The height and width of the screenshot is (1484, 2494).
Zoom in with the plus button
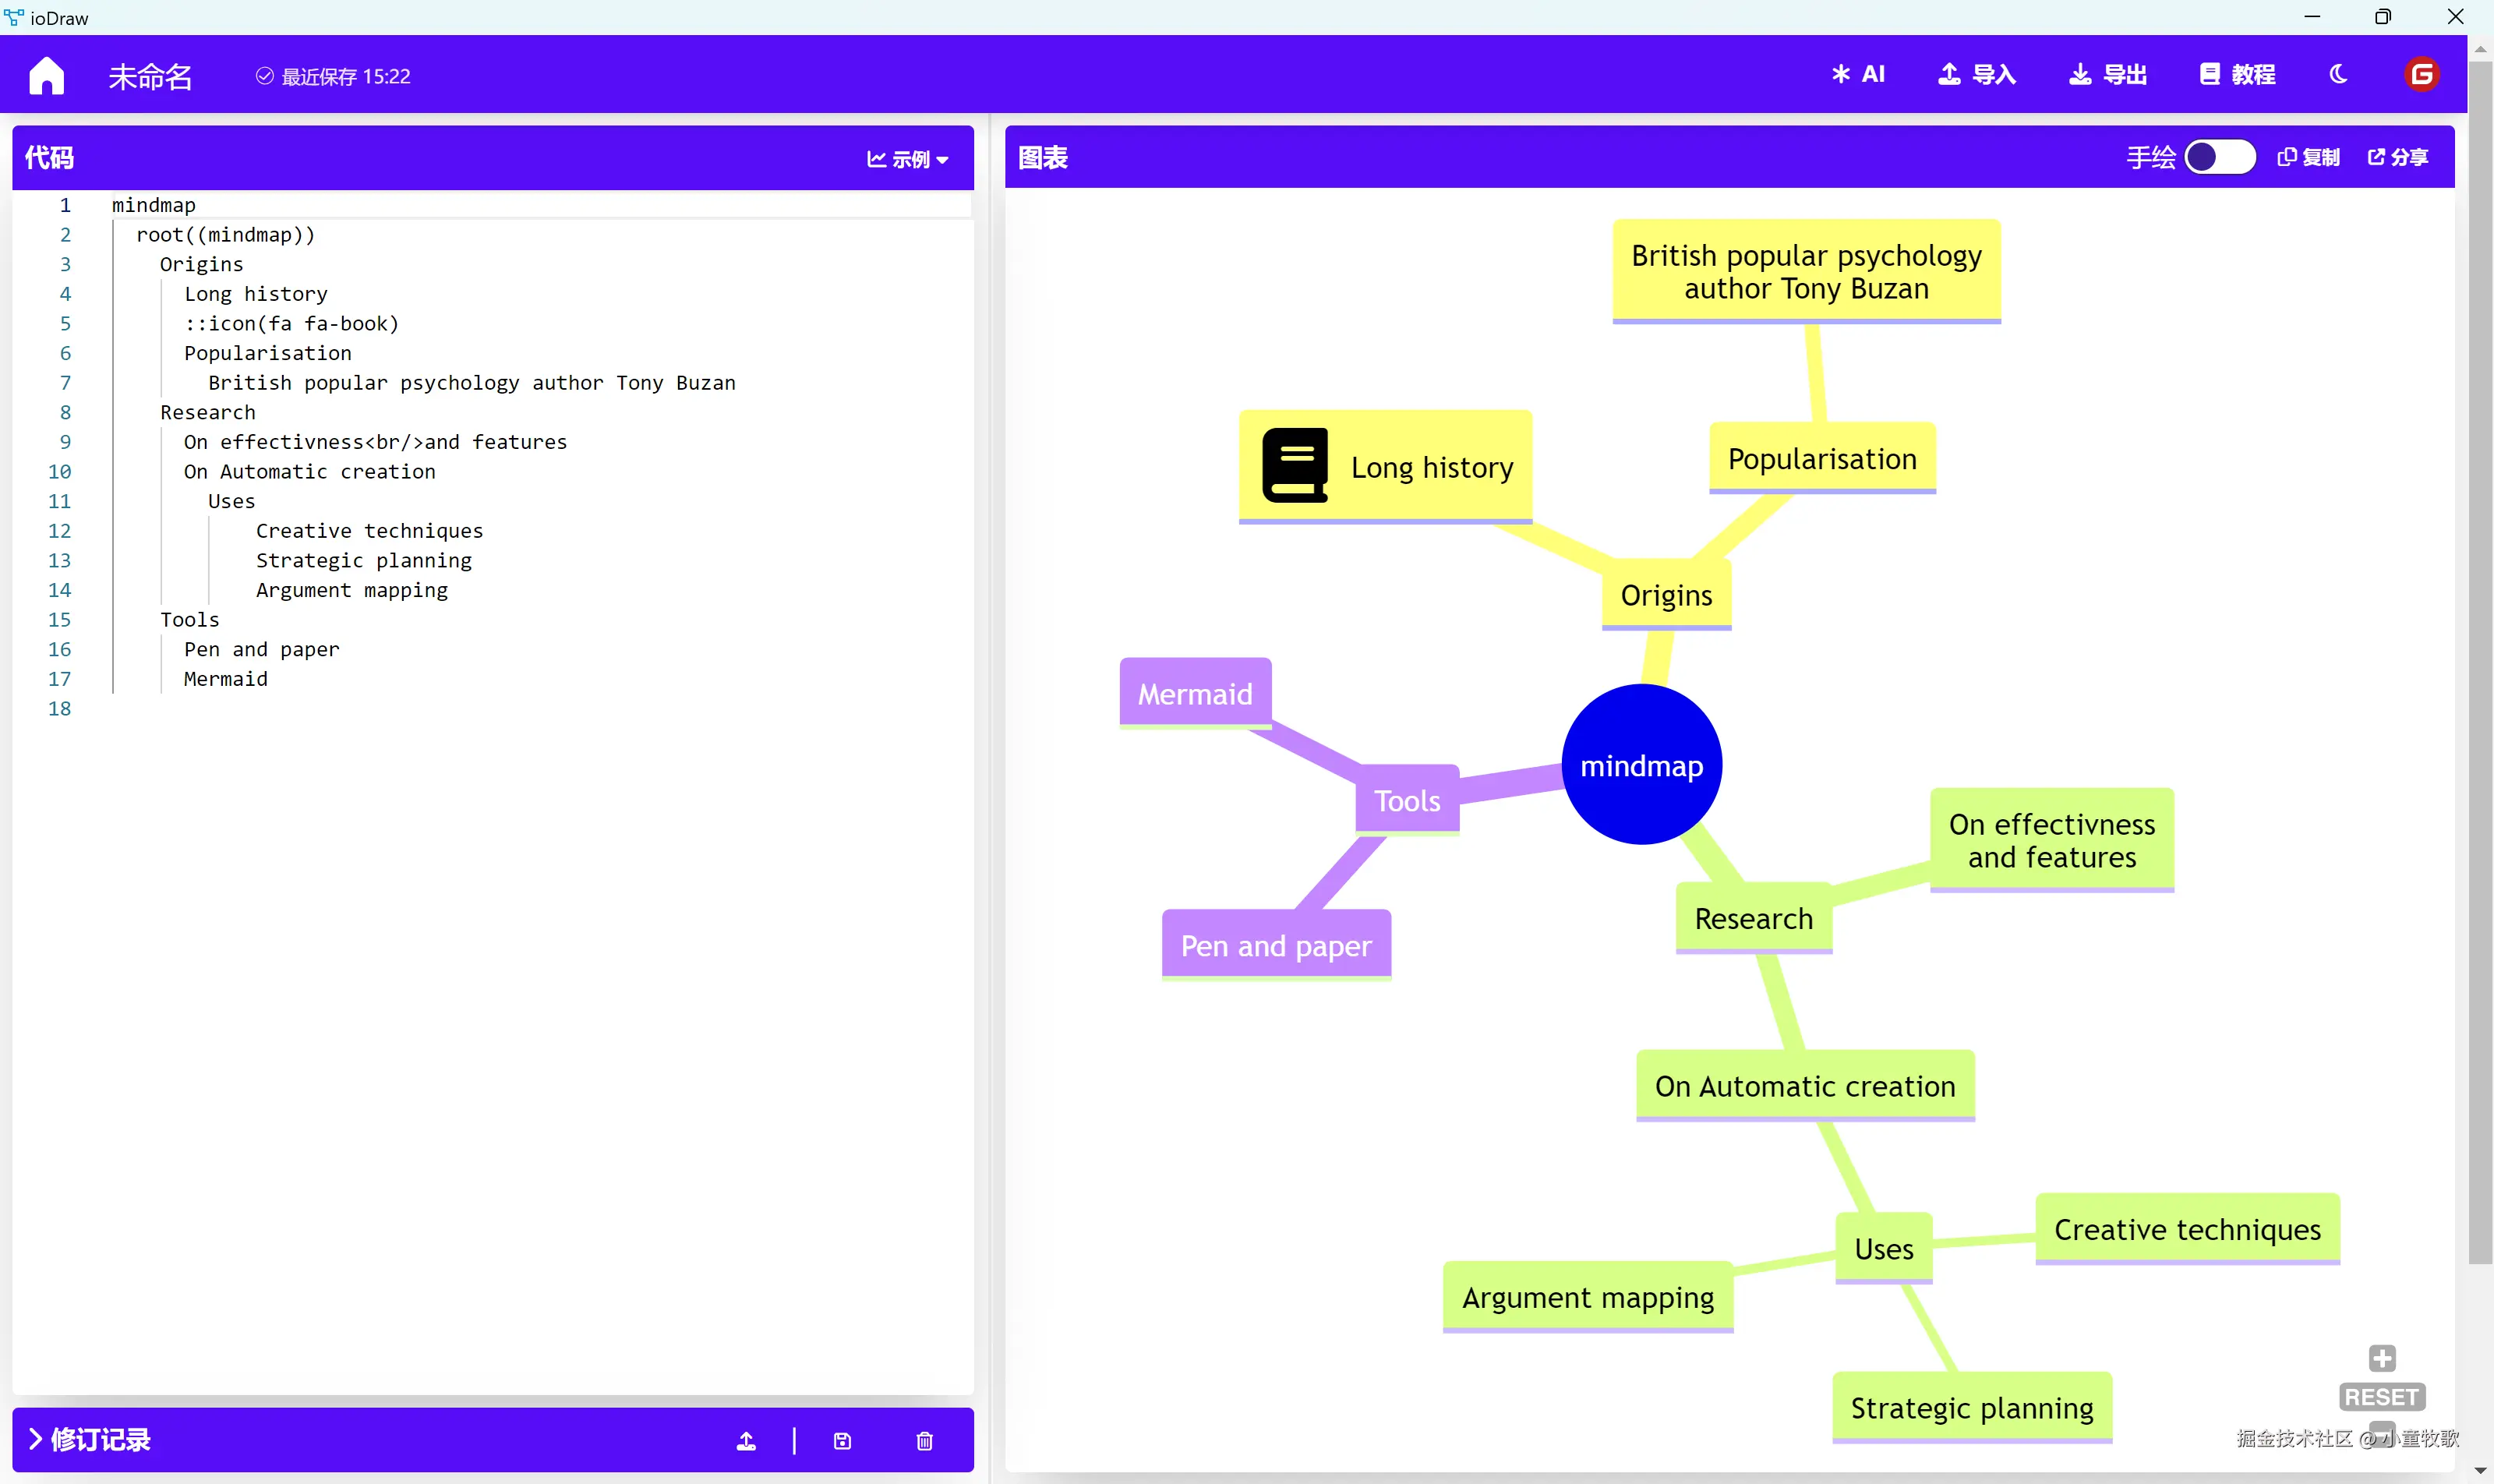click(x=2382, y=1357)
